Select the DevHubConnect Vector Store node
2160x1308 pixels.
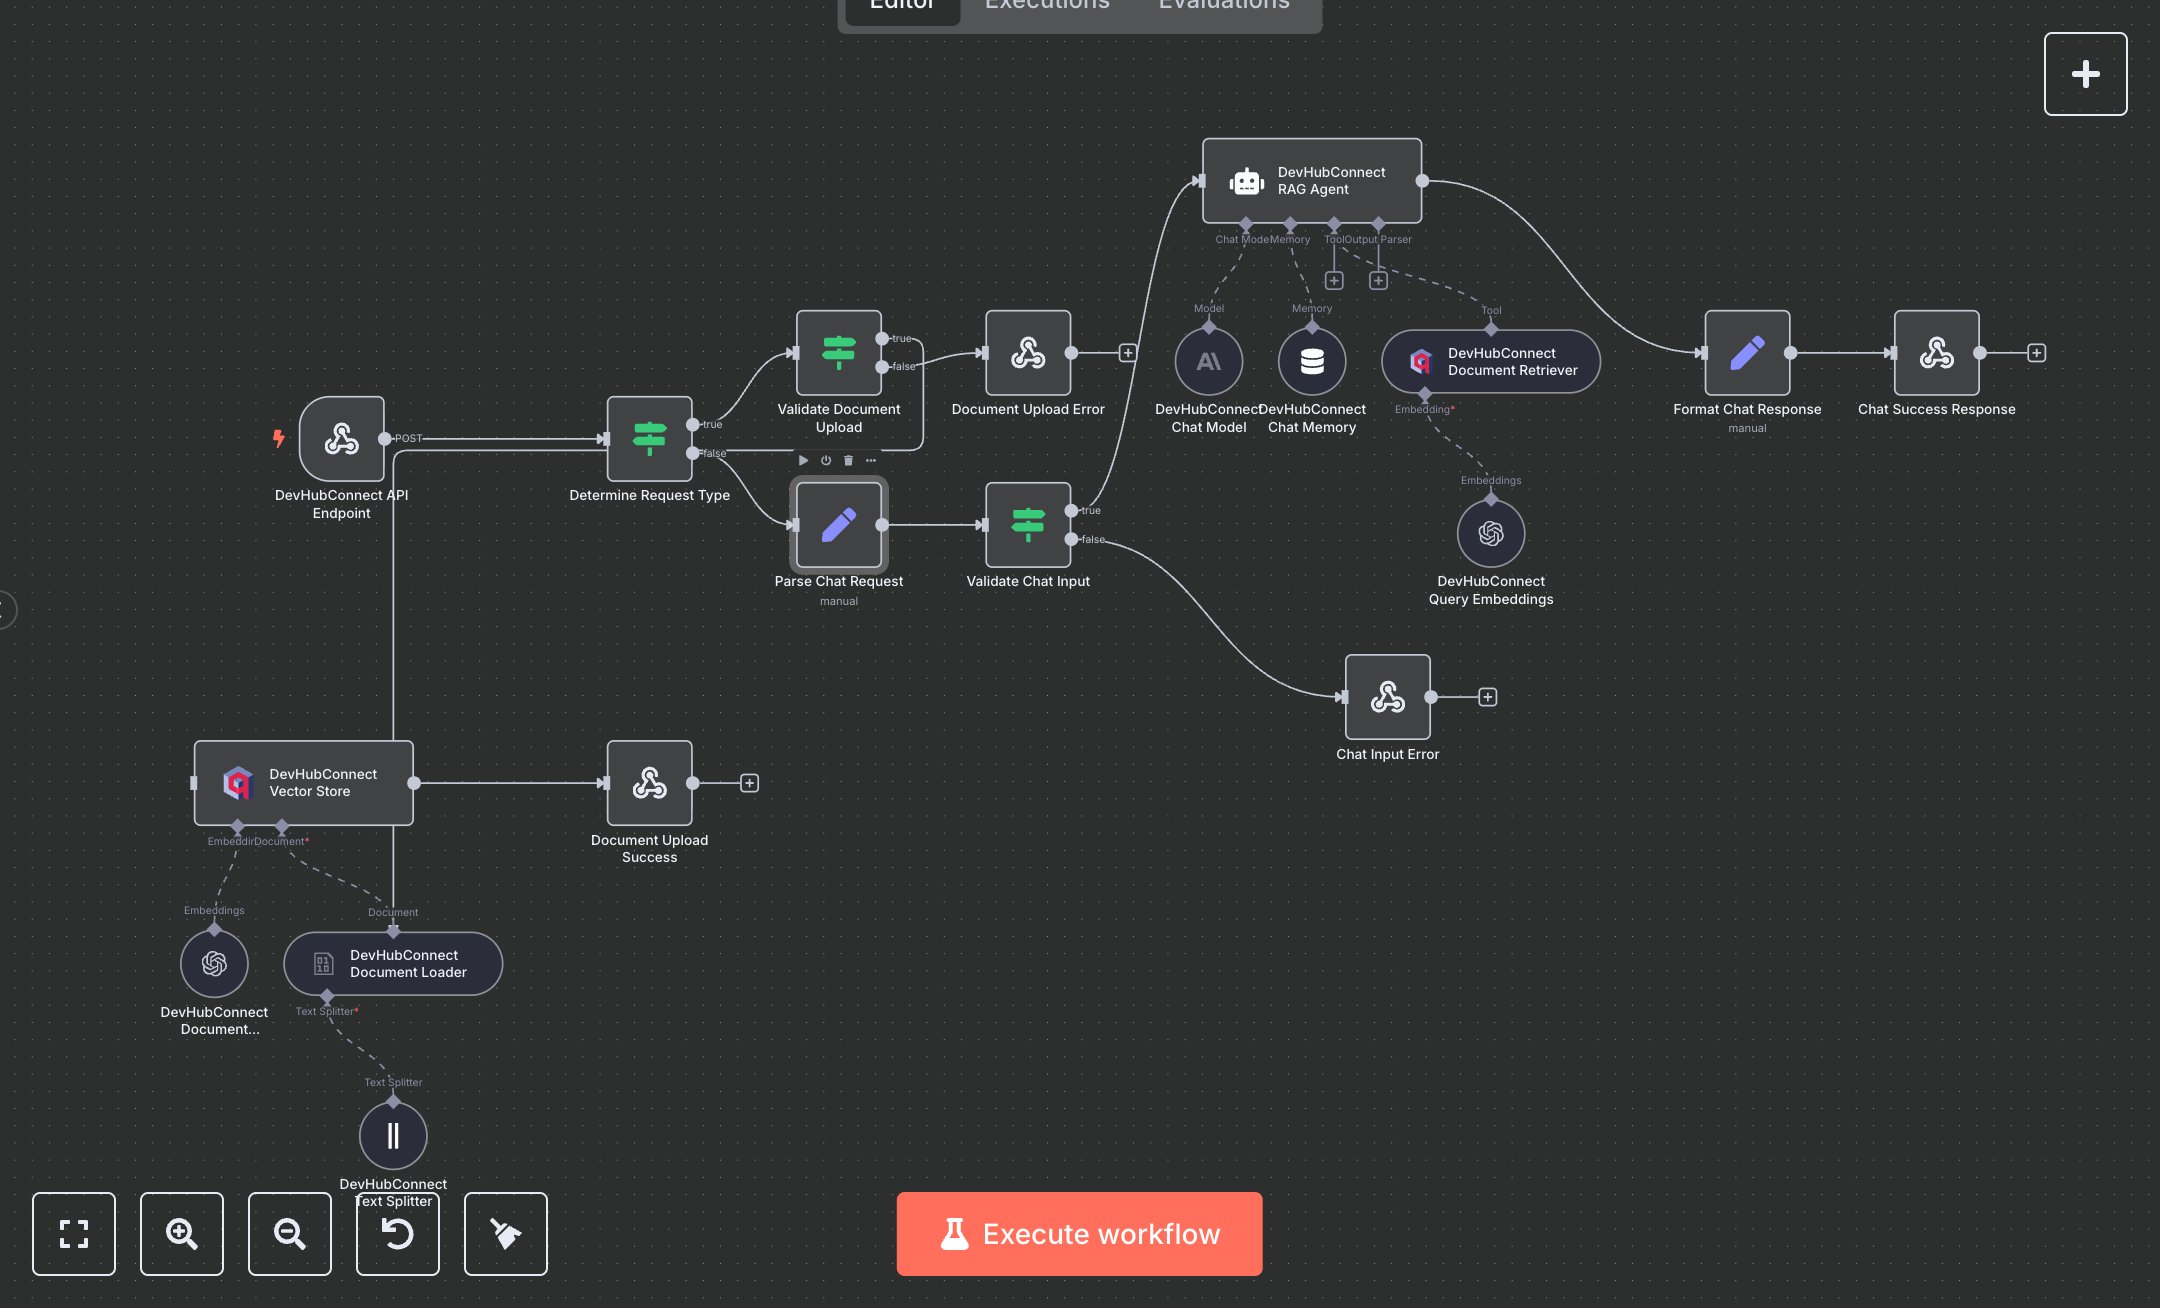[303, 784]
